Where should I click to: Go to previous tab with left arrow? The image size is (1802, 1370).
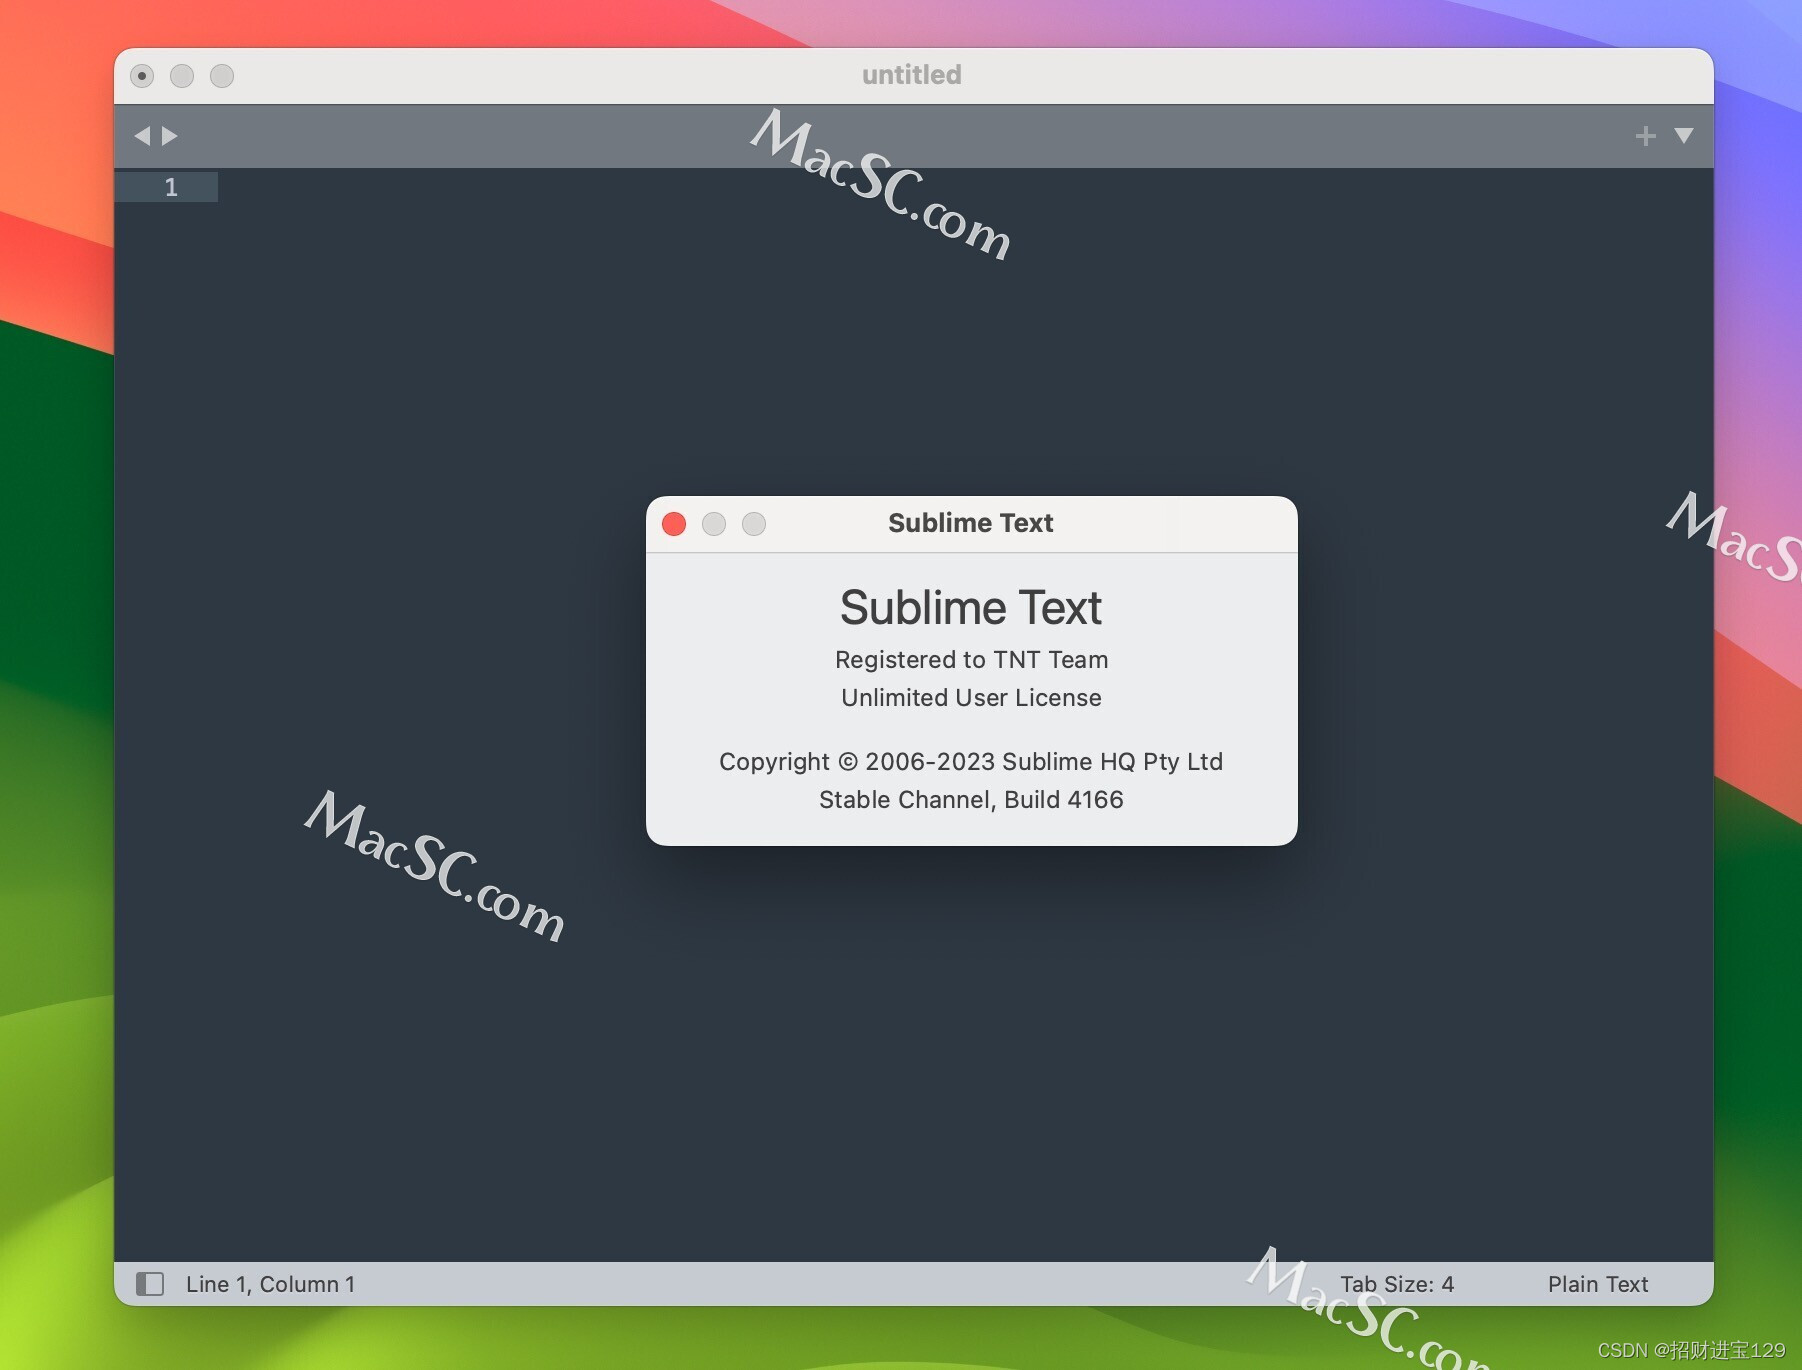pos(142,136)
